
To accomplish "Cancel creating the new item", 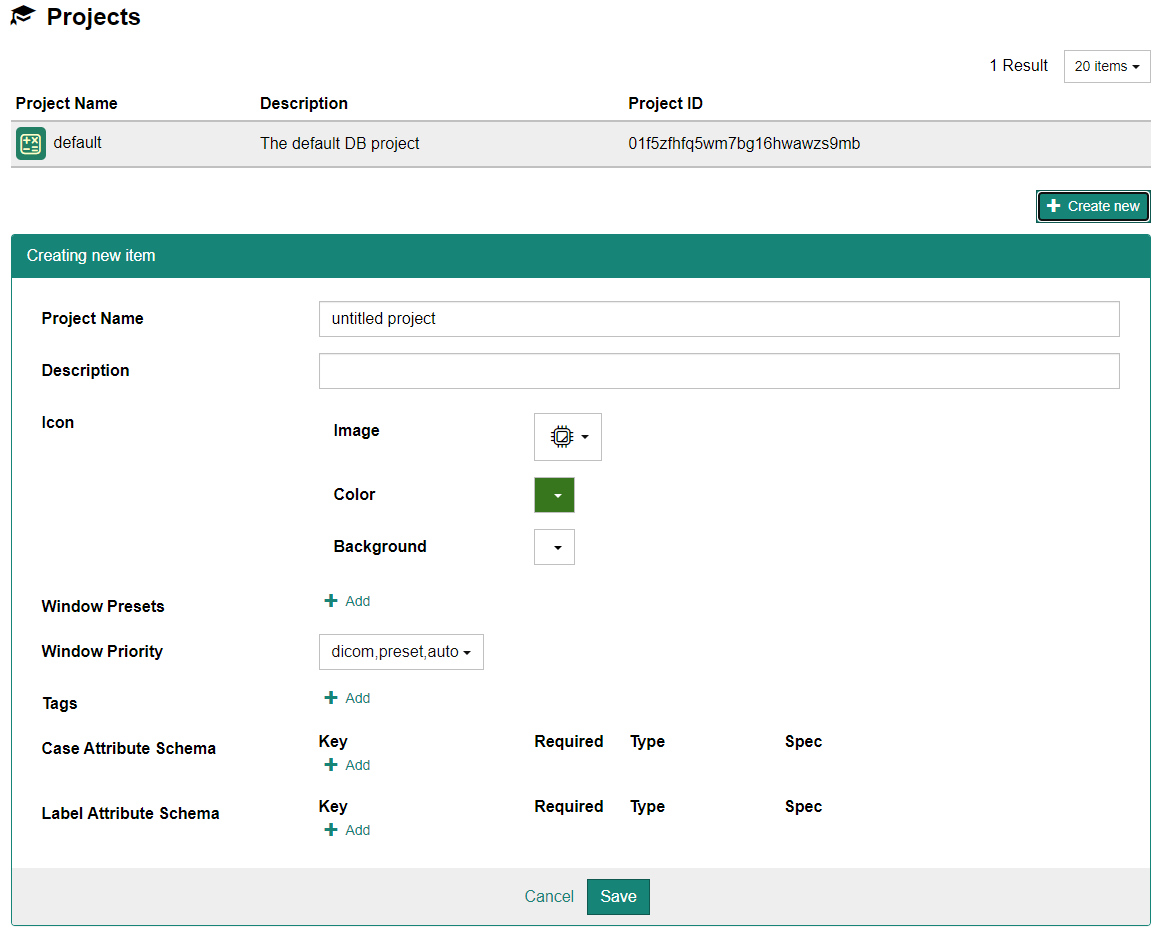I will click(549, 897).
